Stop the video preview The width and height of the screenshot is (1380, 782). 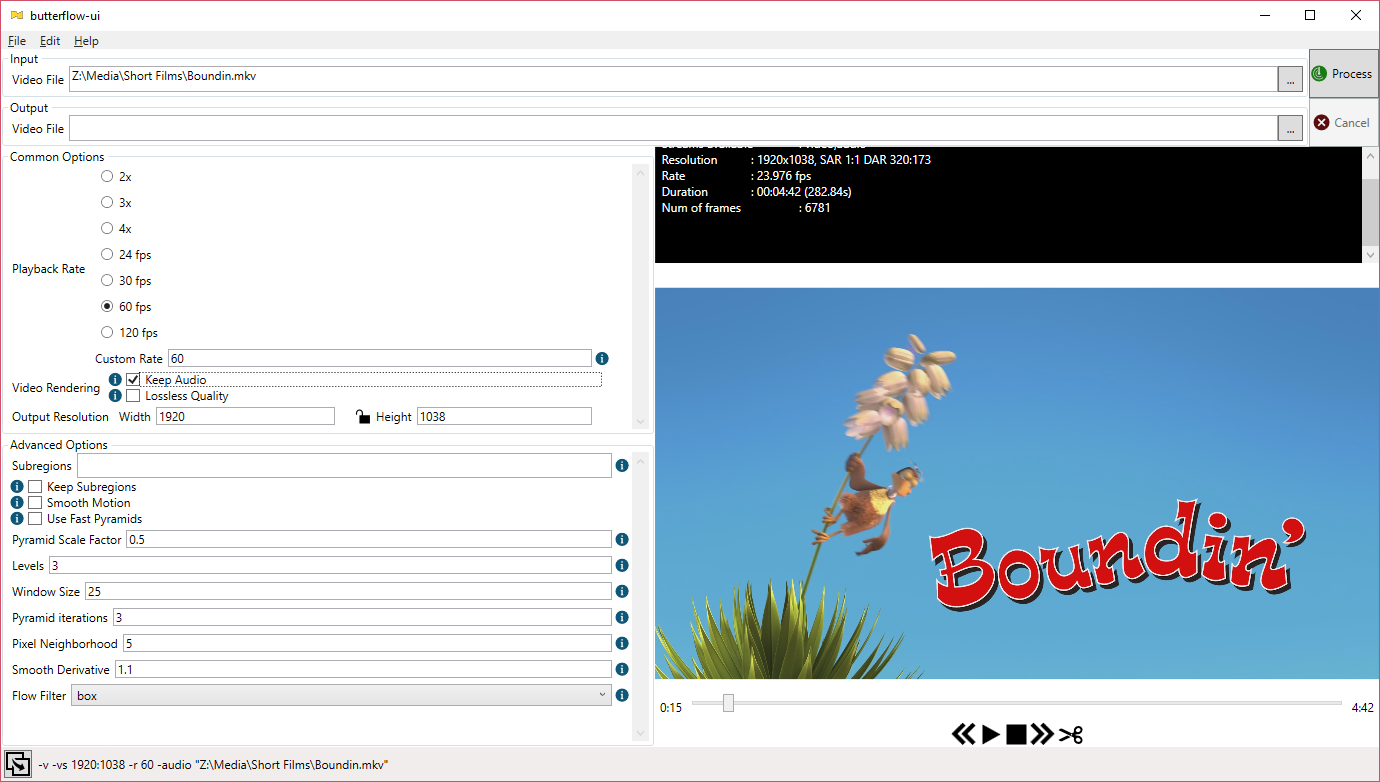click(1016, 735)
